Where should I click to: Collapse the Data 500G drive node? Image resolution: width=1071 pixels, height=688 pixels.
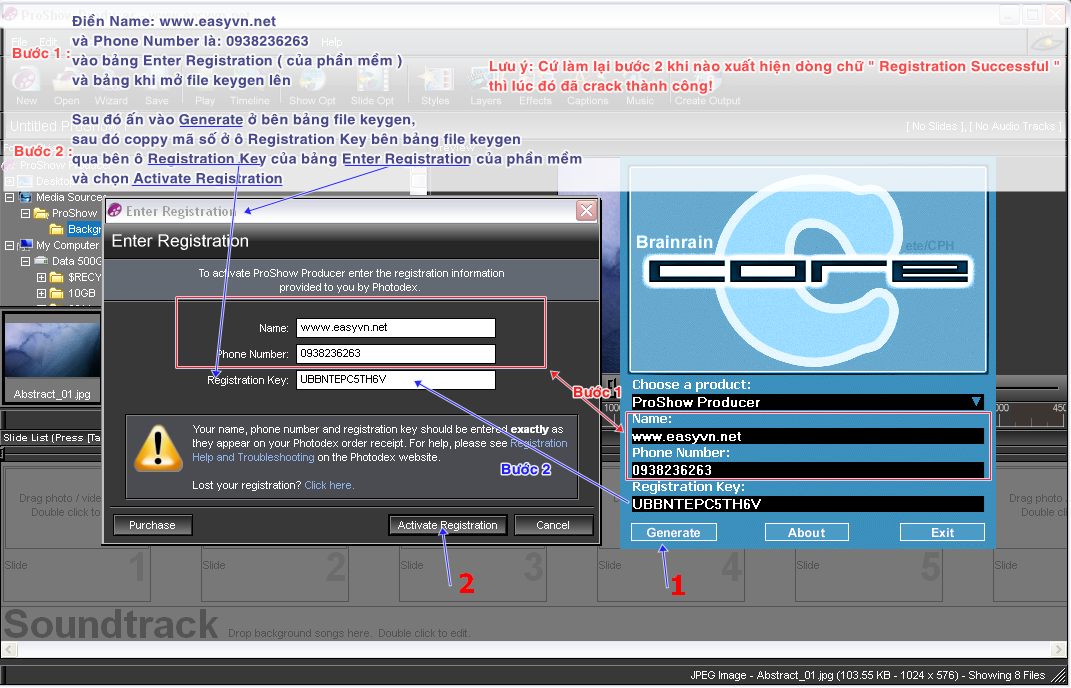tap(25, 261)
